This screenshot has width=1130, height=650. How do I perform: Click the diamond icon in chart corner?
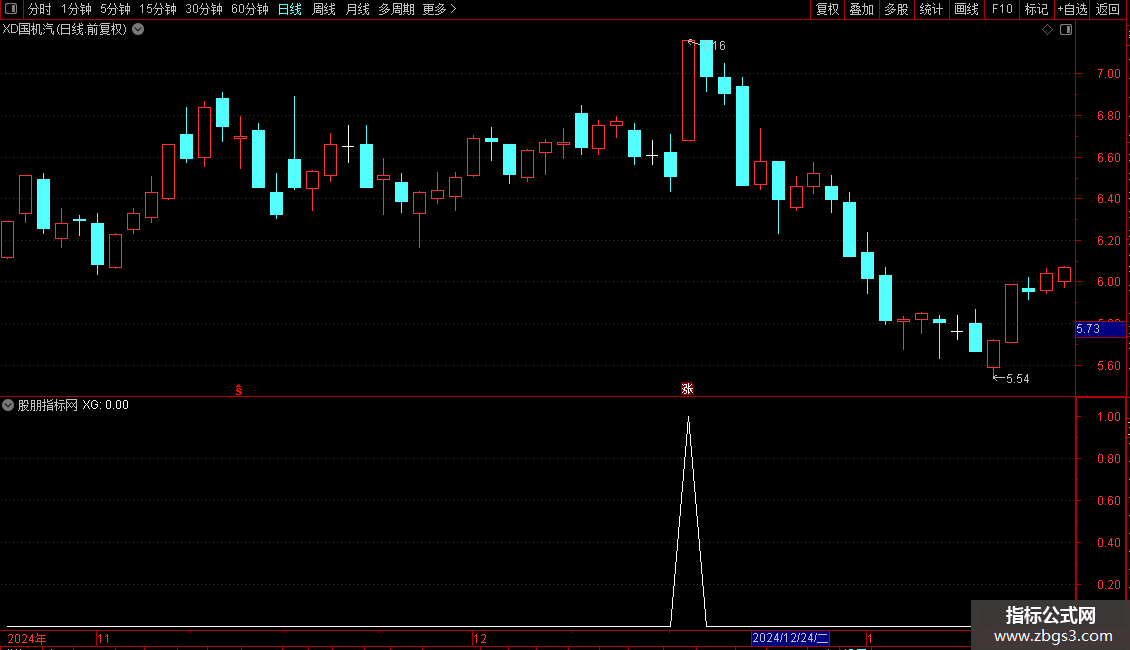(x=1048, y=30)
